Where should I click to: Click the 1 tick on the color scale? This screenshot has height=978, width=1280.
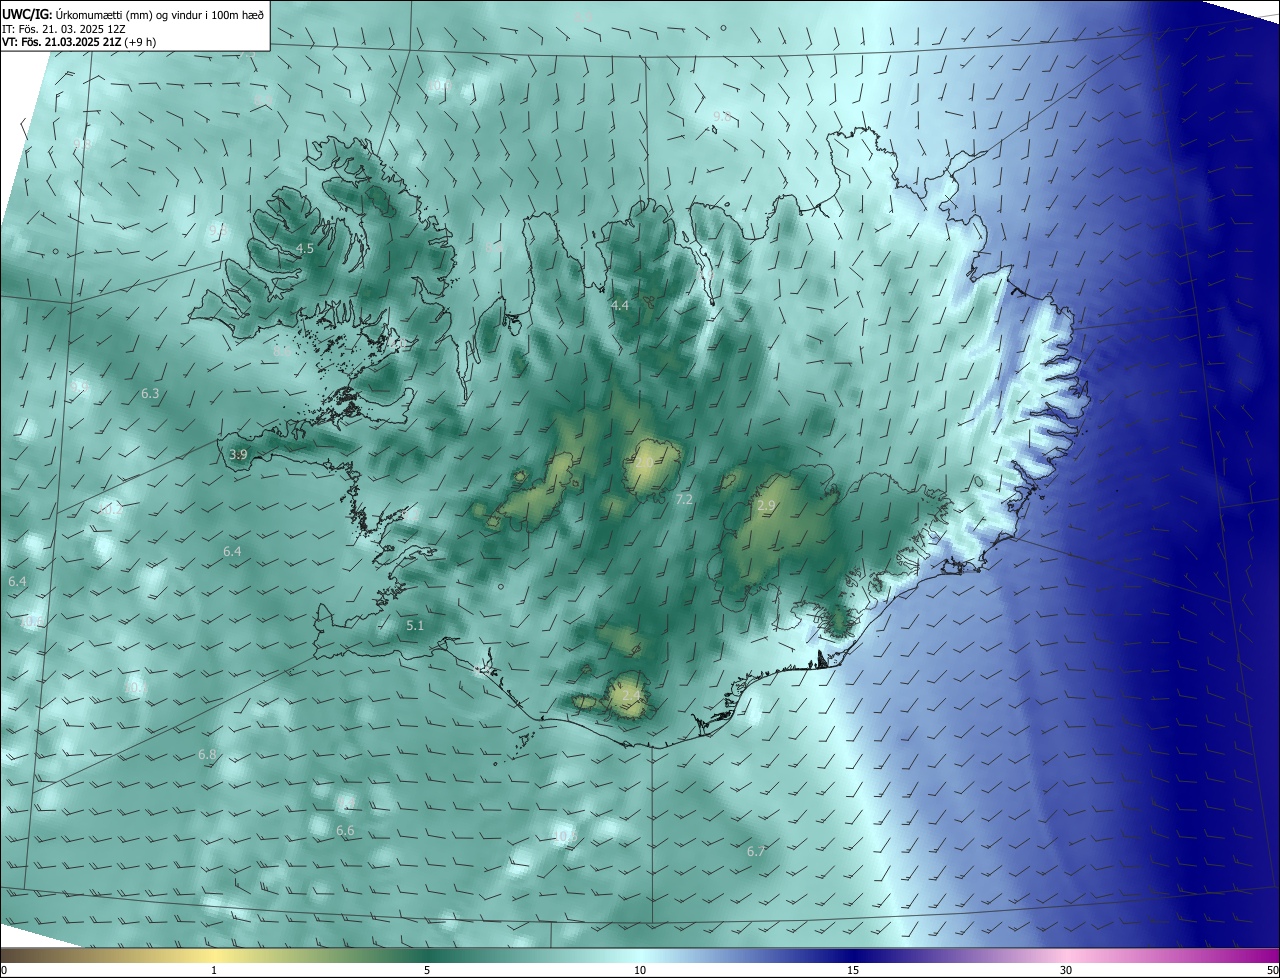coord(214,970)
